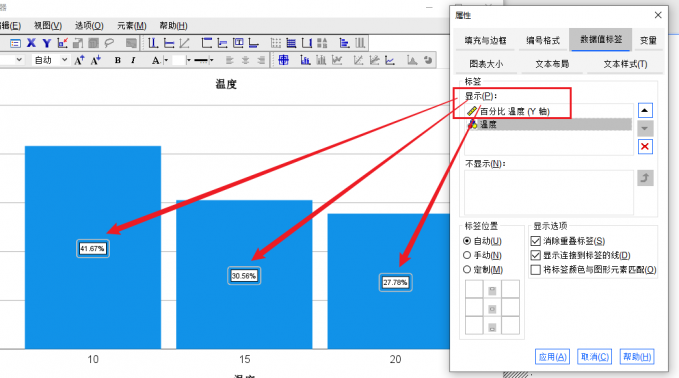This screenshot has height=378, width=679.
Task: Enable 将标签颜色与图形元素匹配 checkbox
Action: [x=536, y=269]
